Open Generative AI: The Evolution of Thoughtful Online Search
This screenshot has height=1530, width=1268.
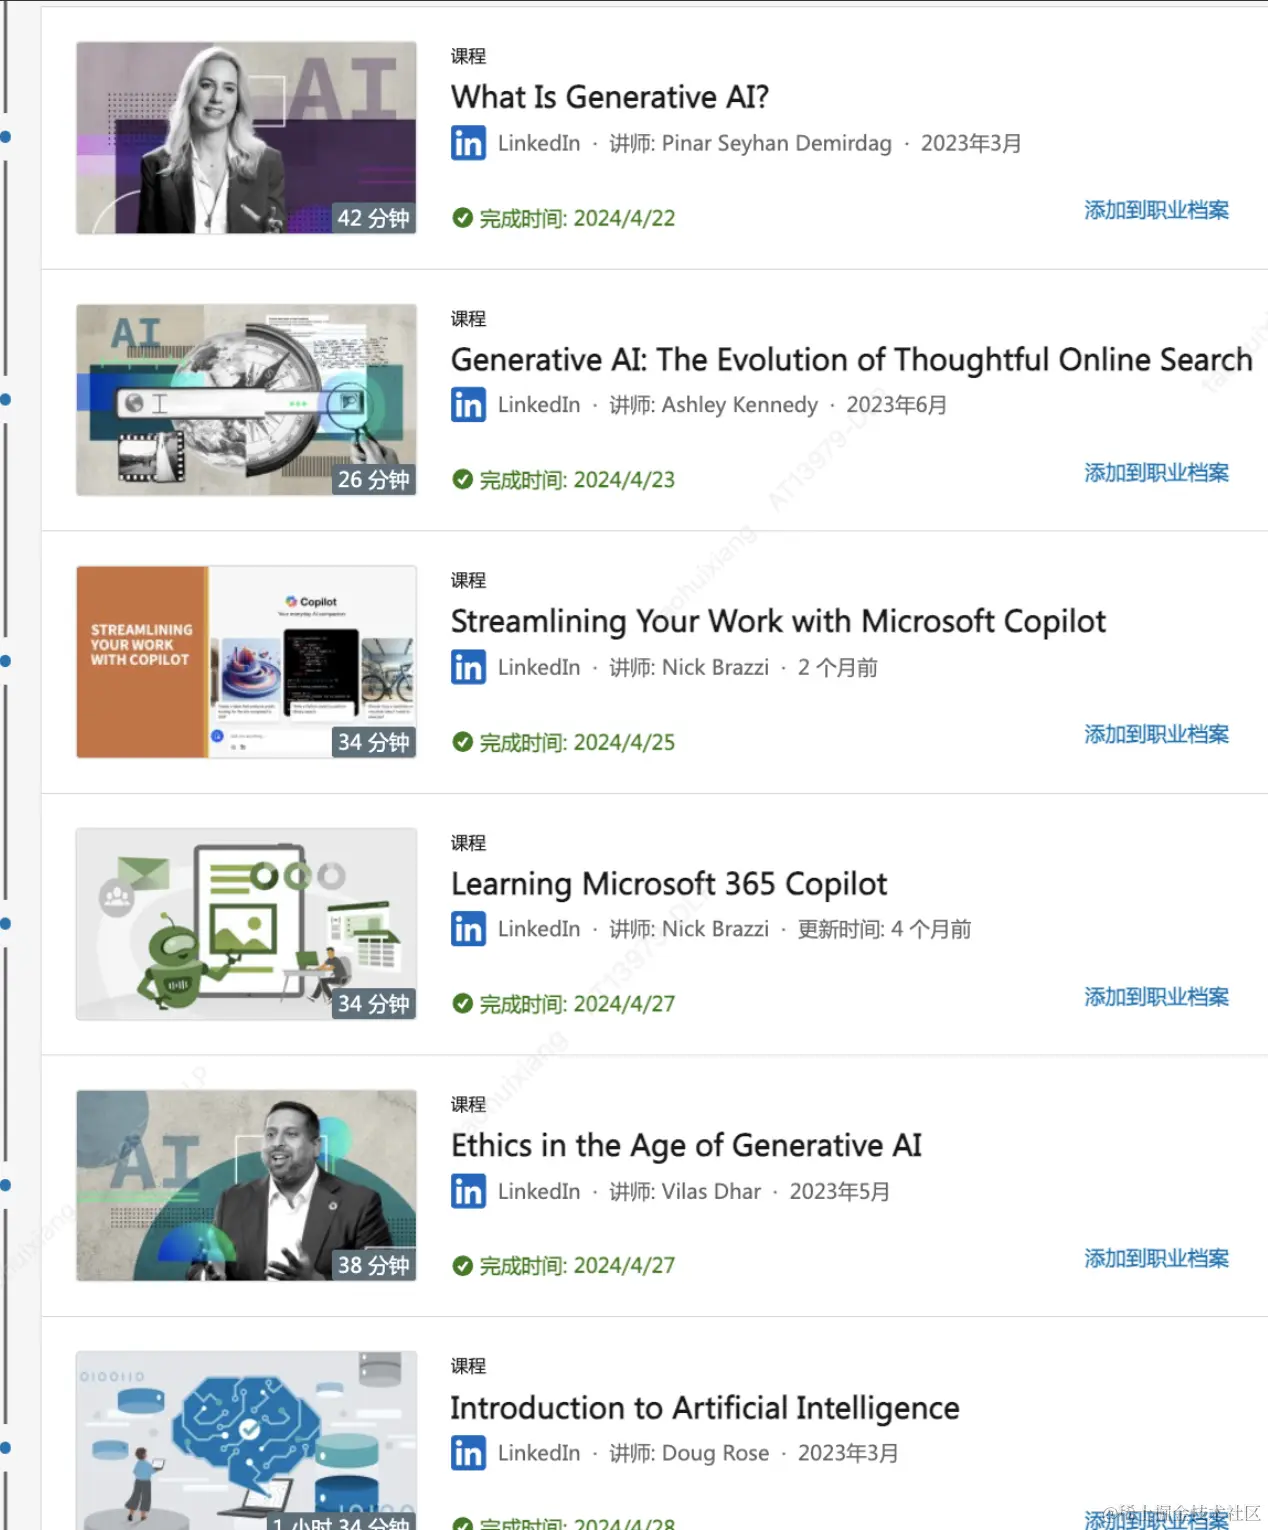coord(851,359)
